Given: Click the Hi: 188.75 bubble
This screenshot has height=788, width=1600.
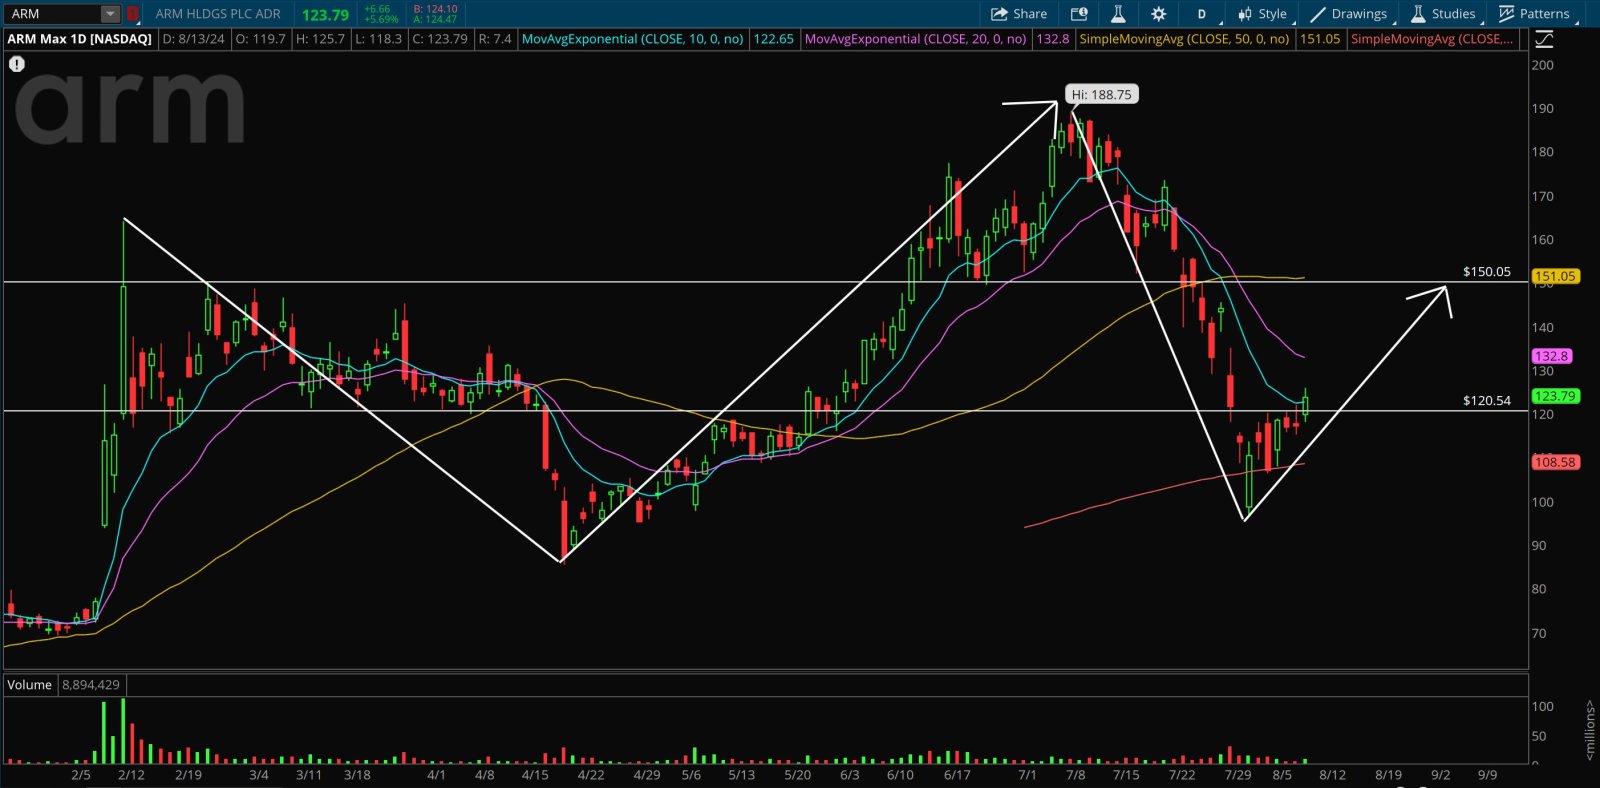Looking at the screenshot, I should coord(1102,94).
